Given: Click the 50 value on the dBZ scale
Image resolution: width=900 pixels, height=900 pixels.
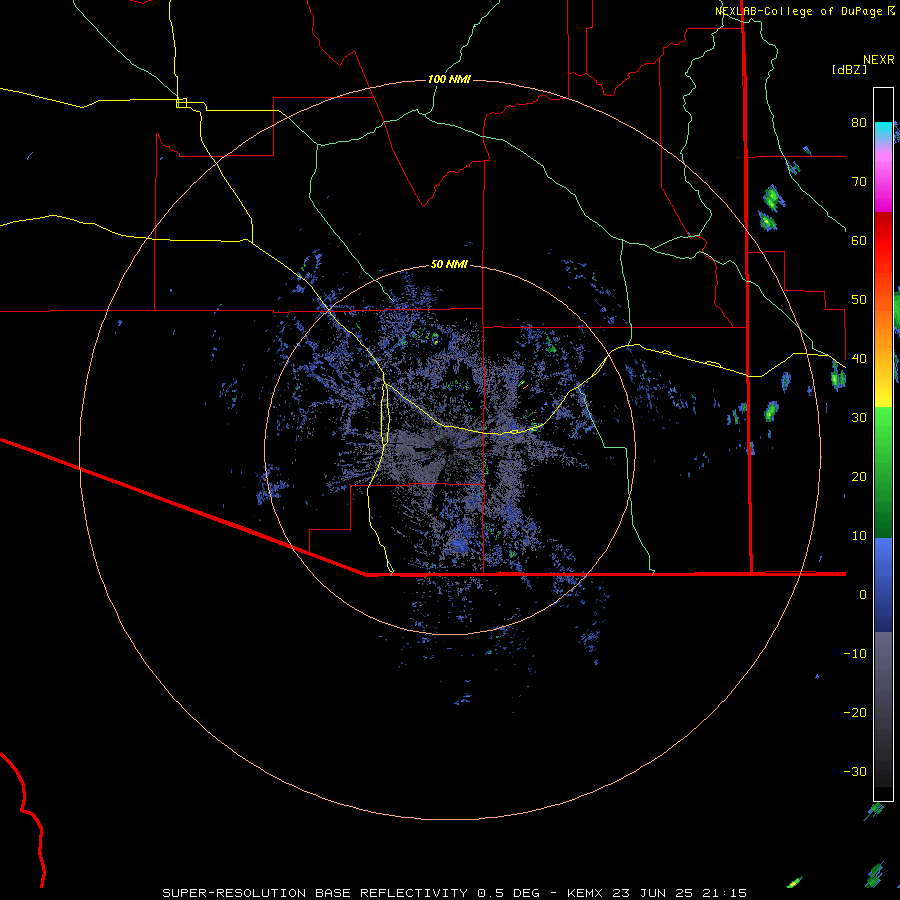Looking at the screenshot, I should (859, 300).
